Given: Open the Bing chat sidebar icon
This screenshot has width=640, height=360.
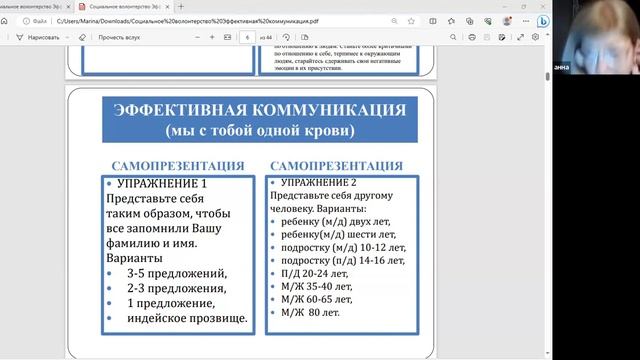Looking at the screenshot, I should click(543, 21).
